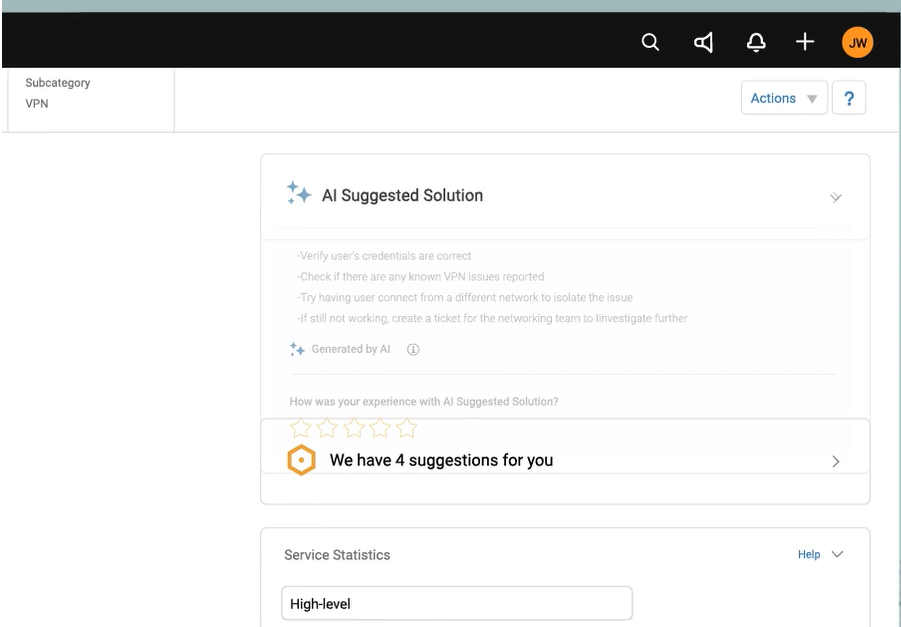Rate AI solution with the first star
The height and width of the screenshot is (627, 901).
coord(301,429)
